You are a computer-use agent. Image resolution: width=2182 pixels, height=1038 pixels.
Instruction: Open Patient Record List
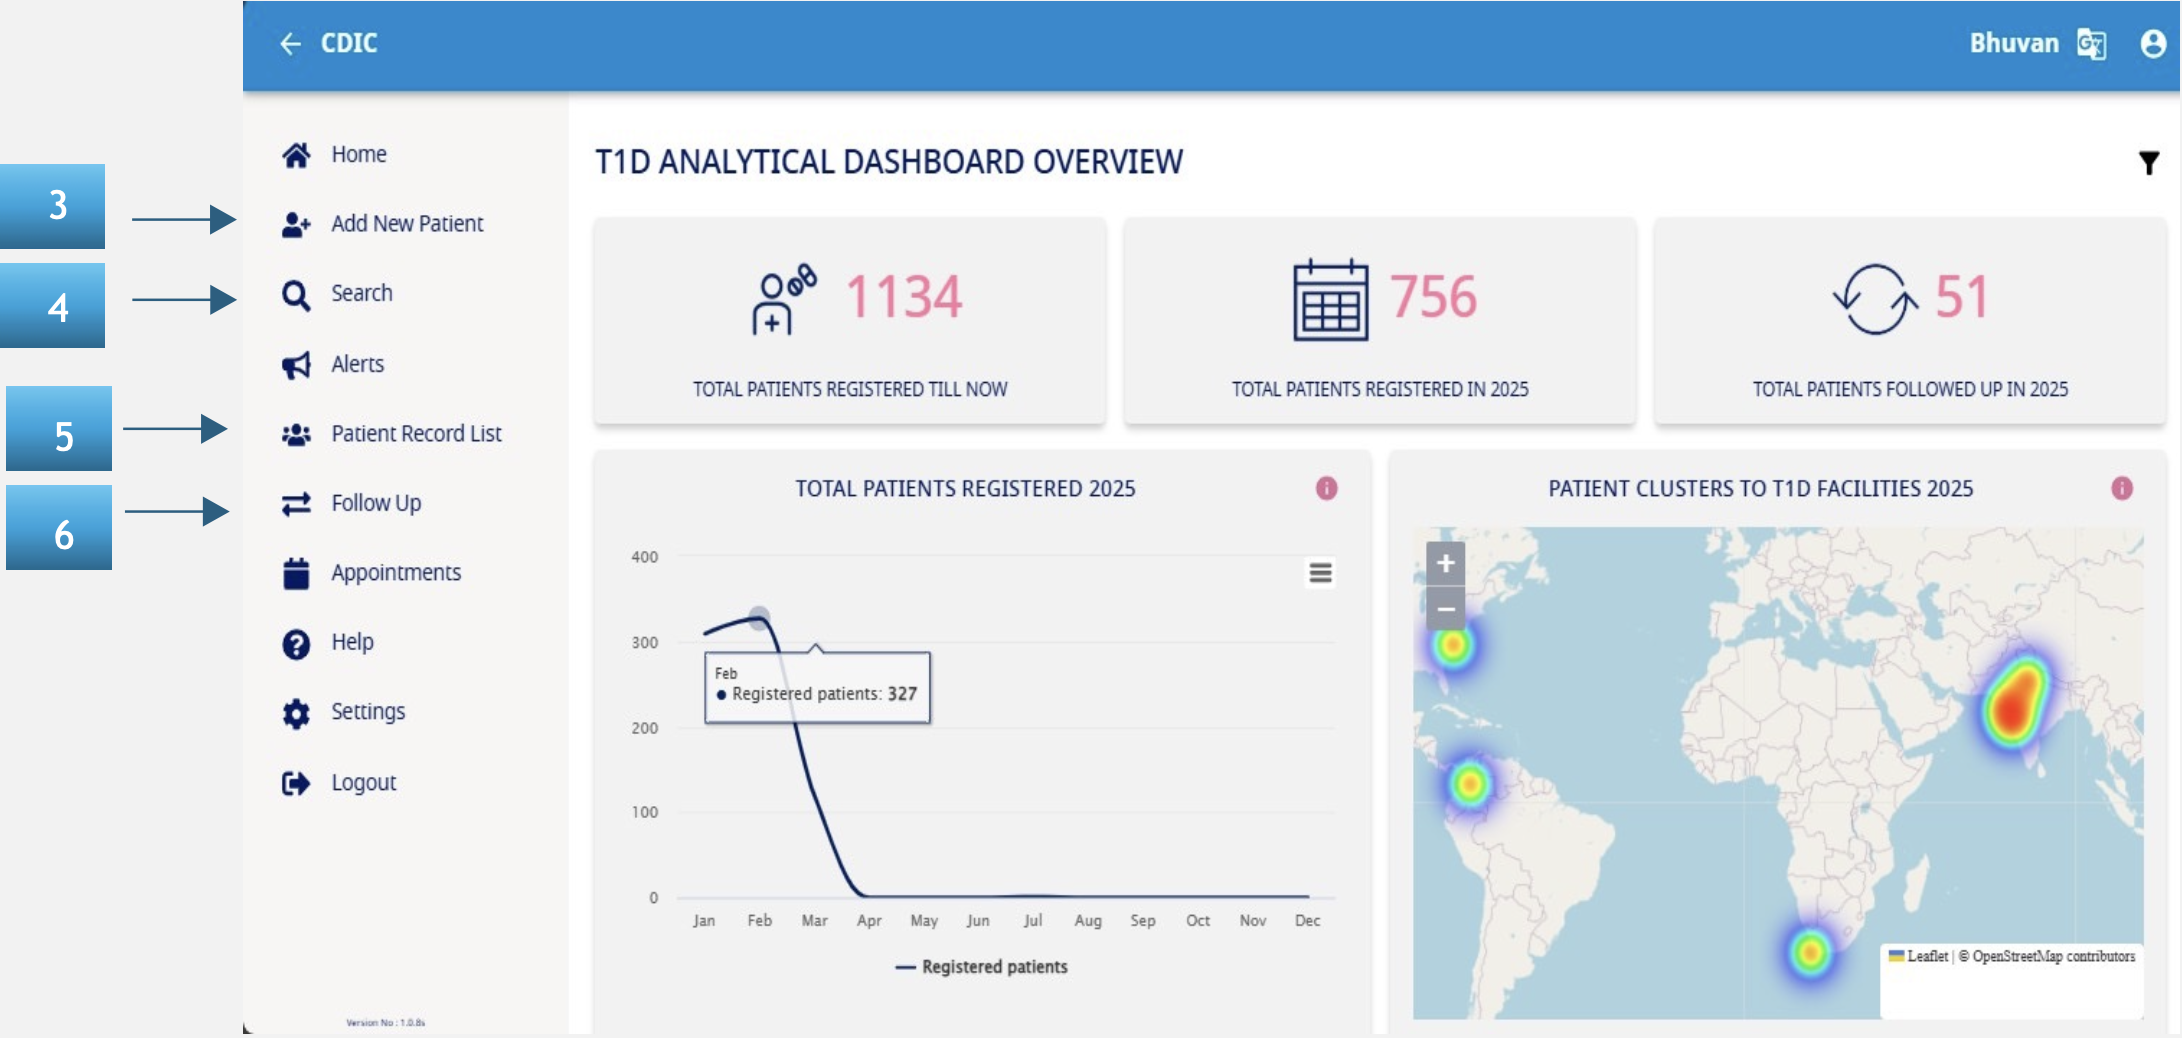coord(416,434)
